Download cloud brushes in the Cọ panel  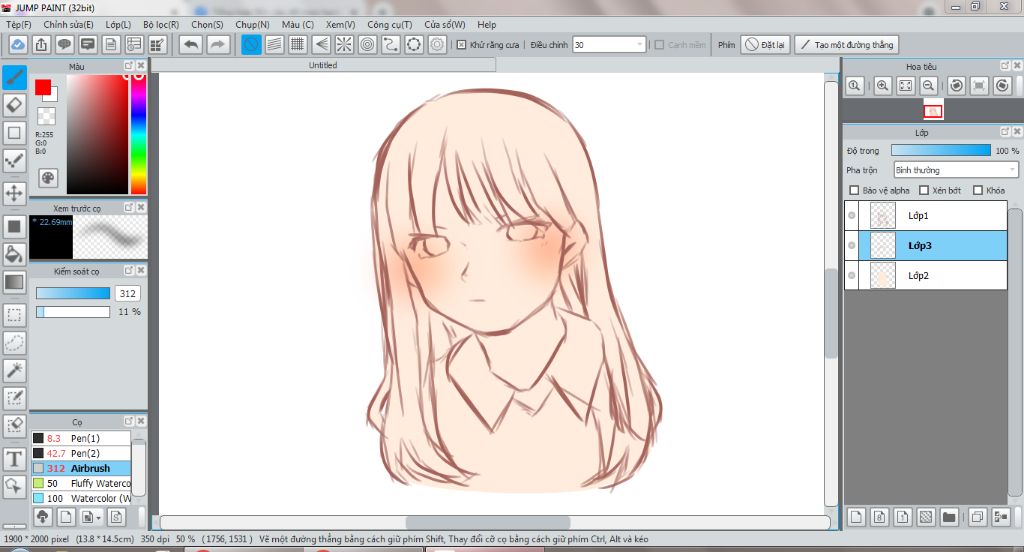42,517
